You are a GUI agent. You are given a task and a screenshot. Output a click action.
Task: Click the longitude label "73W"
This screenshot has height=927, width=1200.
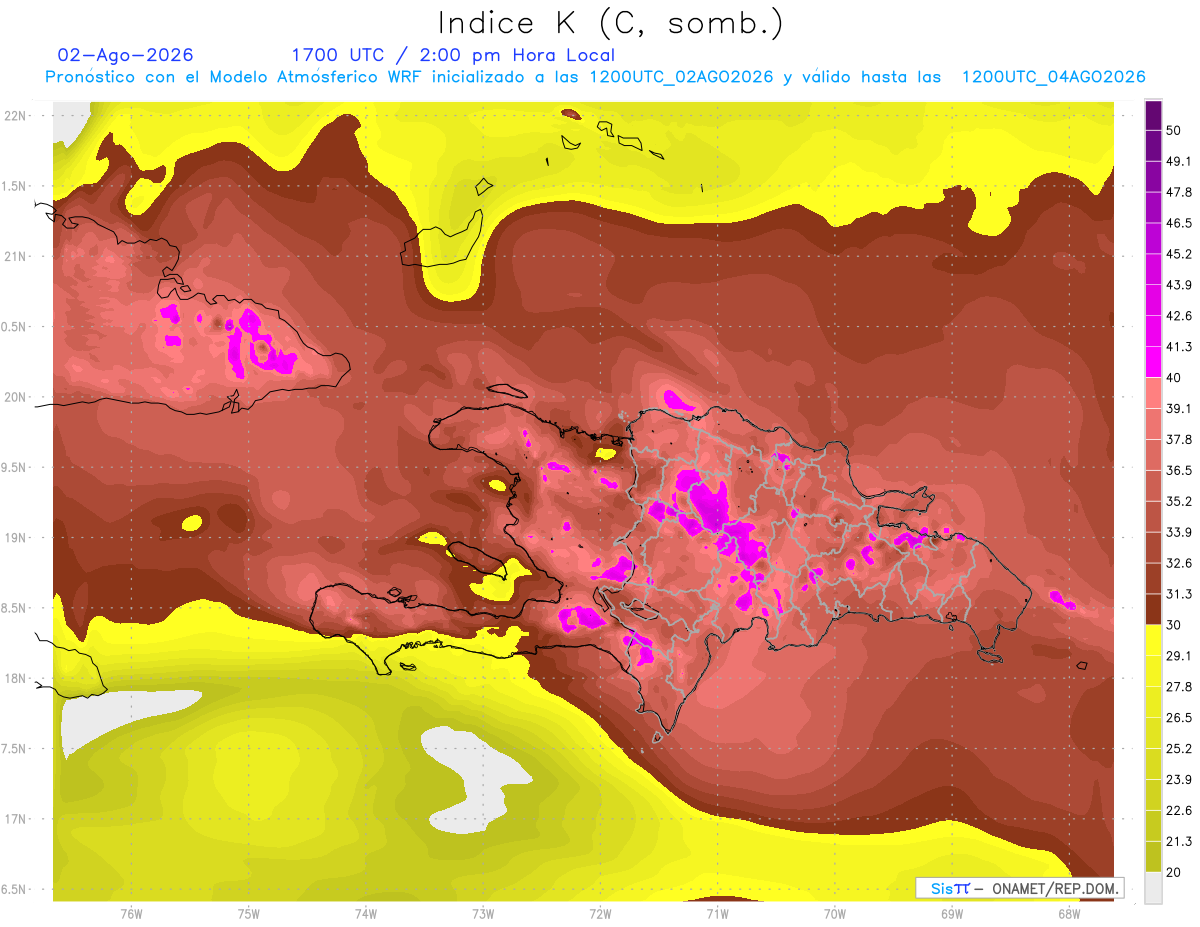point(483,914)
